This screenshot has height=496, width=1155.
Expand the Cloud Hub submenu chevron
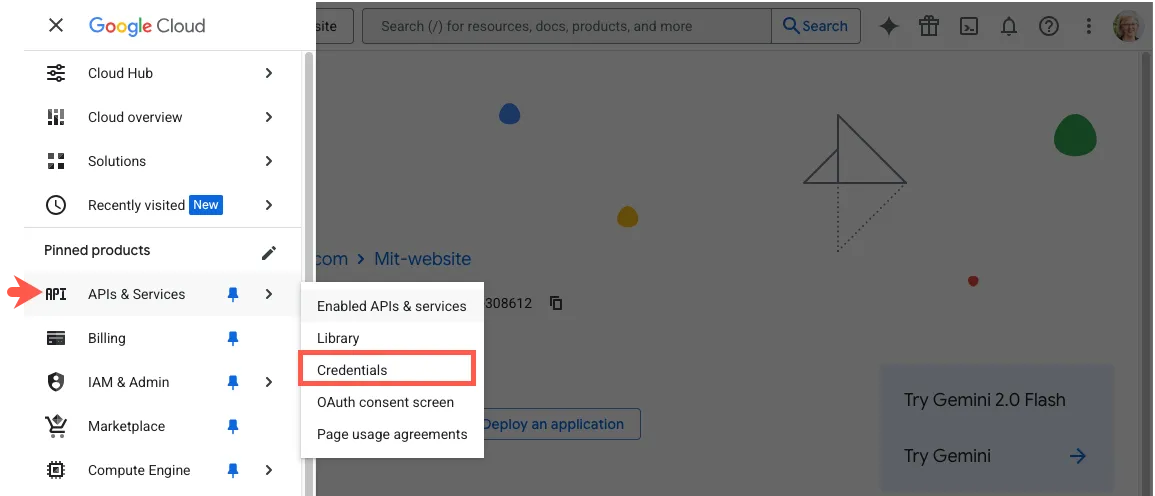pyautogui.click(x=268, y=73)
